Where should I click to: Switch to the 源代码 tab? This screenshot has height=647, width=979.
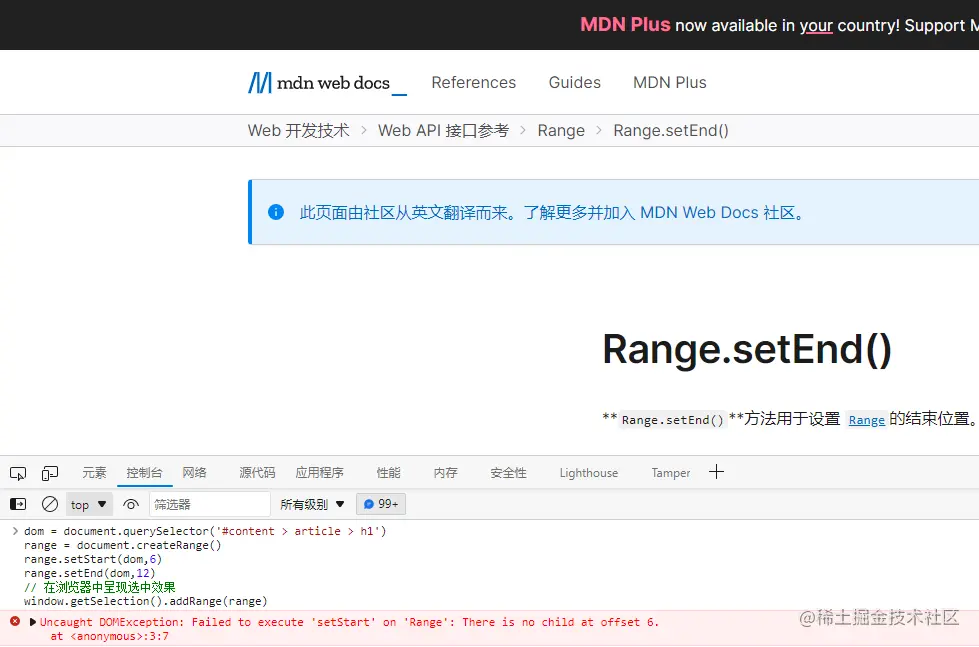257,473
